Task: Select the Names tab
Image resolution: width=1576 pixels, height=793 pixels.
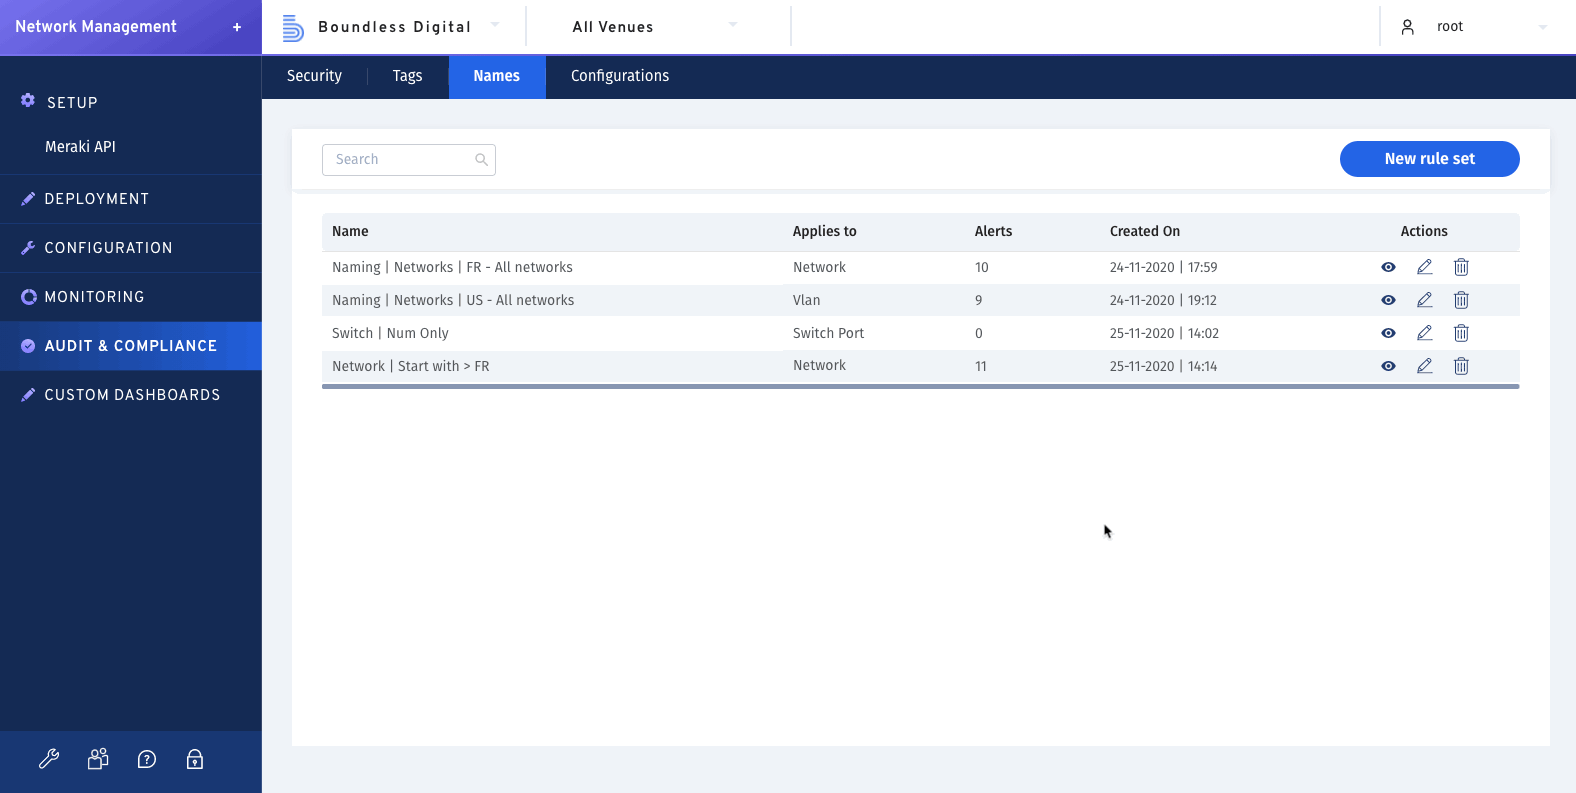Action: (x=497, y=76)
